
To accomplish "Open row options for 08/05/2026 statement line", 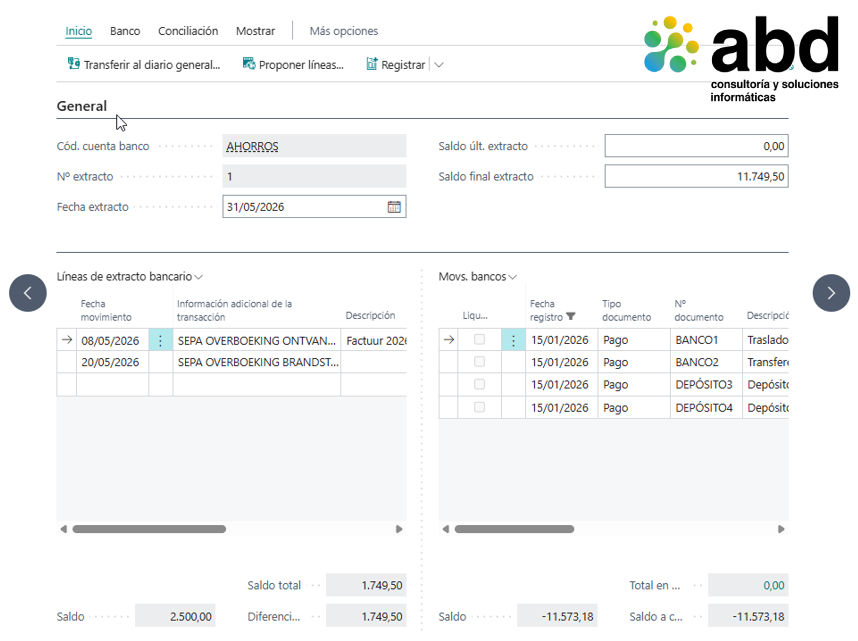I will 160,340.
